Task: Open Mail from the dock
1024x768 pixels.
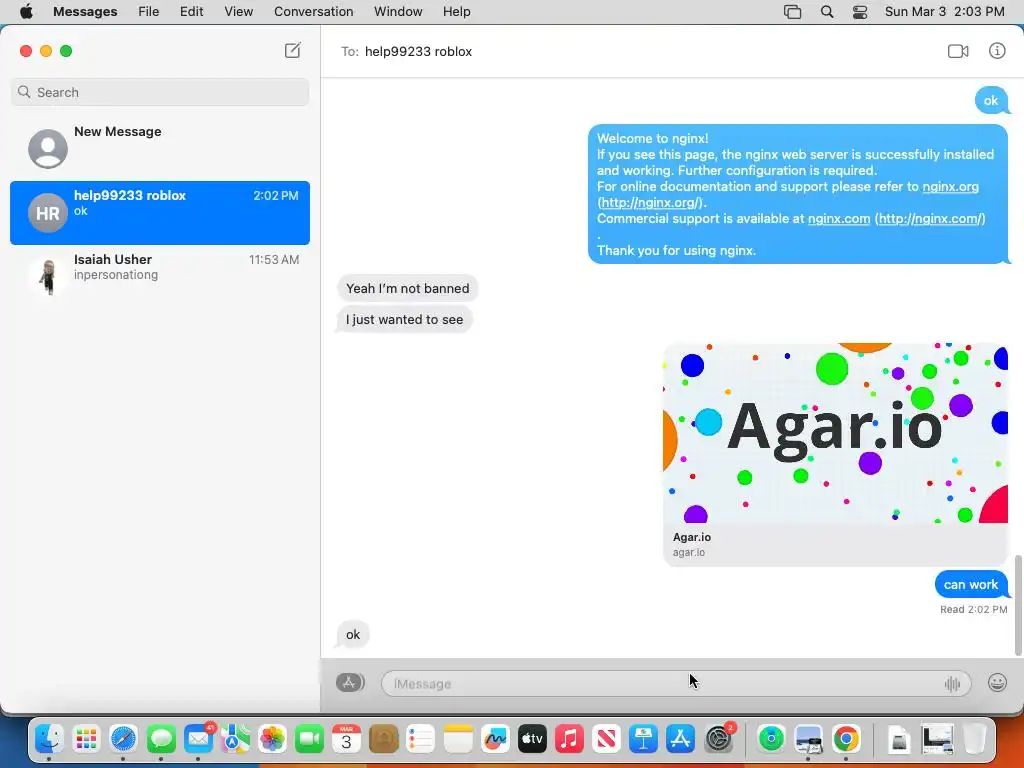Action: [x=198, y=739]
